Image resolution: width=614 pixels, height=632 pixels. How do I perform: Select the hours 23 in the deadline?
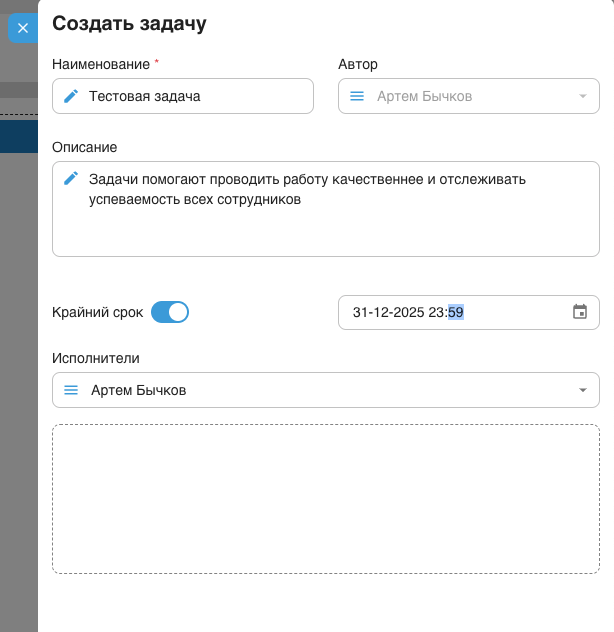[x=437, y=312]
